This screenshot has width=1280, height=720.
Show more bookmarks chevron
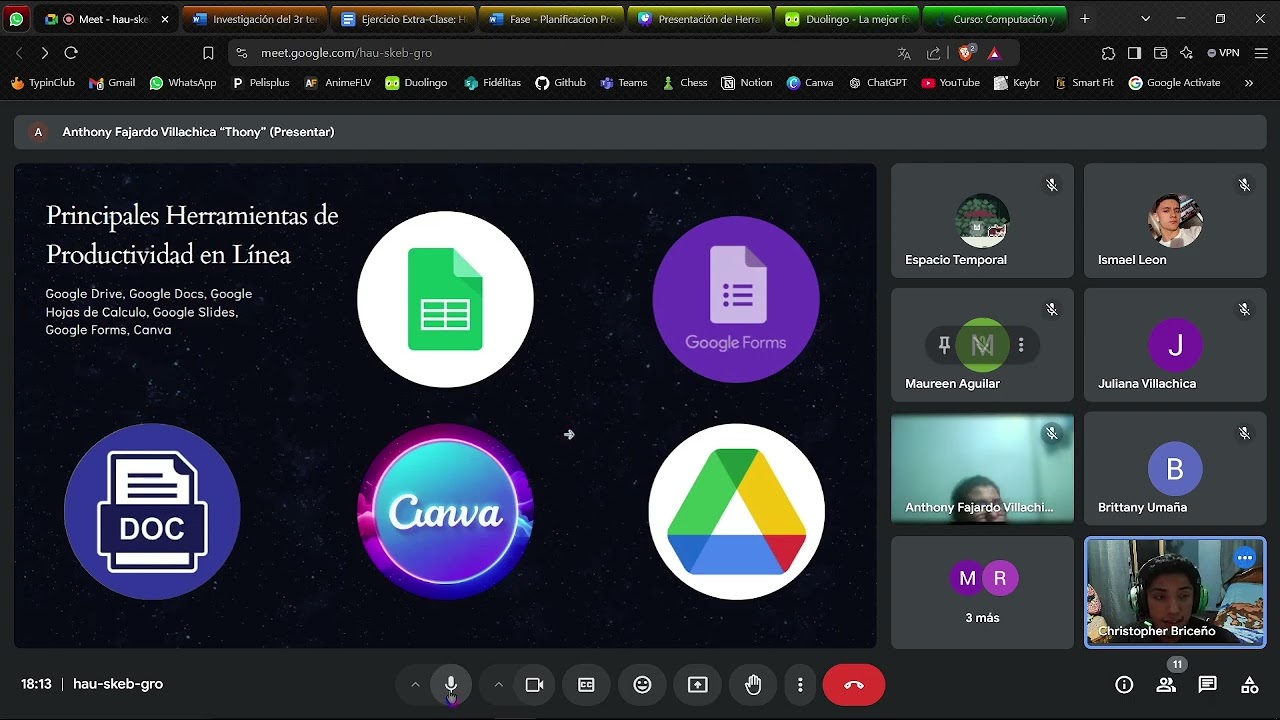[1248, 83]
